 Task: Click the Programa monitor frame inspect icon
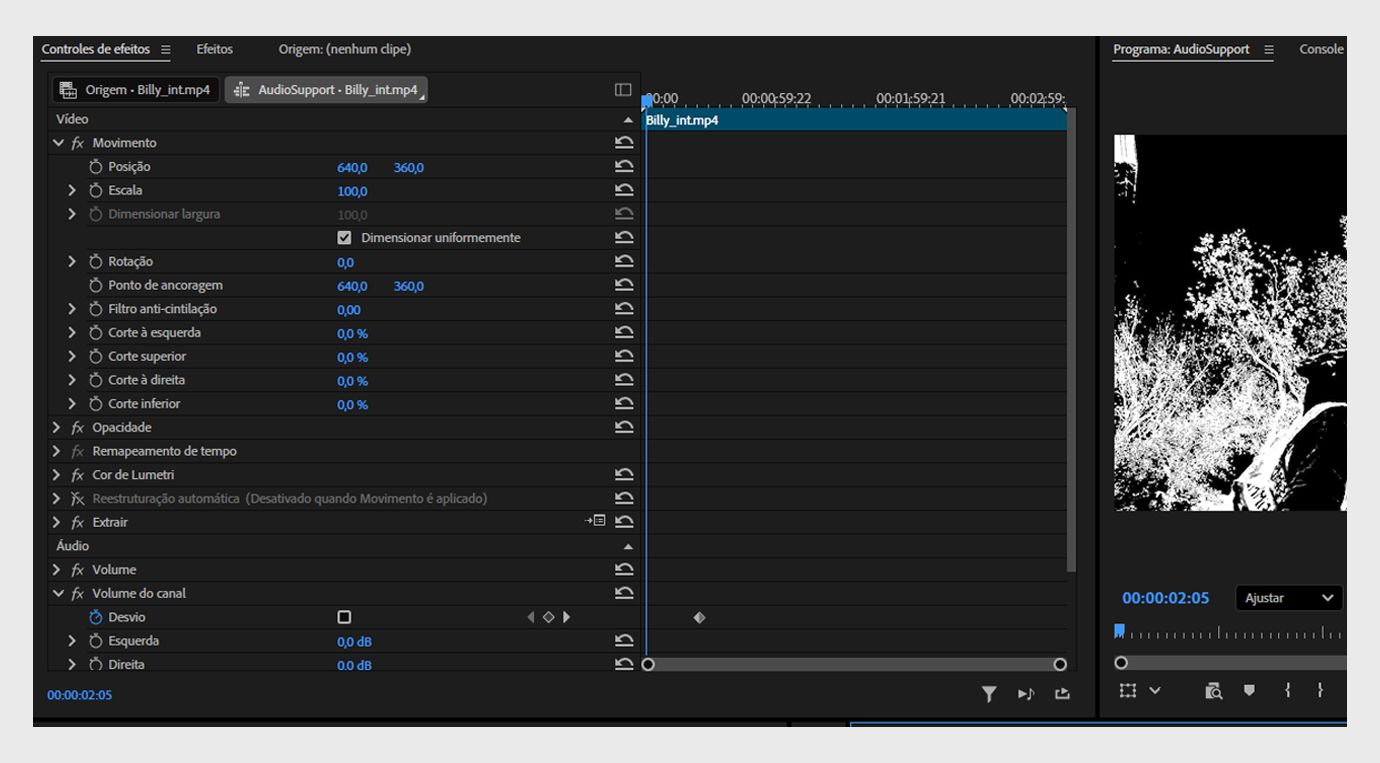tap(1213, 691)
